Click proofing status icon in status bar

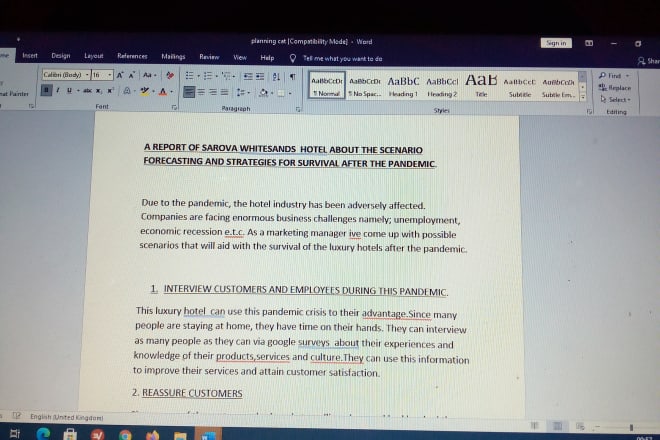[x=16, y=416]
